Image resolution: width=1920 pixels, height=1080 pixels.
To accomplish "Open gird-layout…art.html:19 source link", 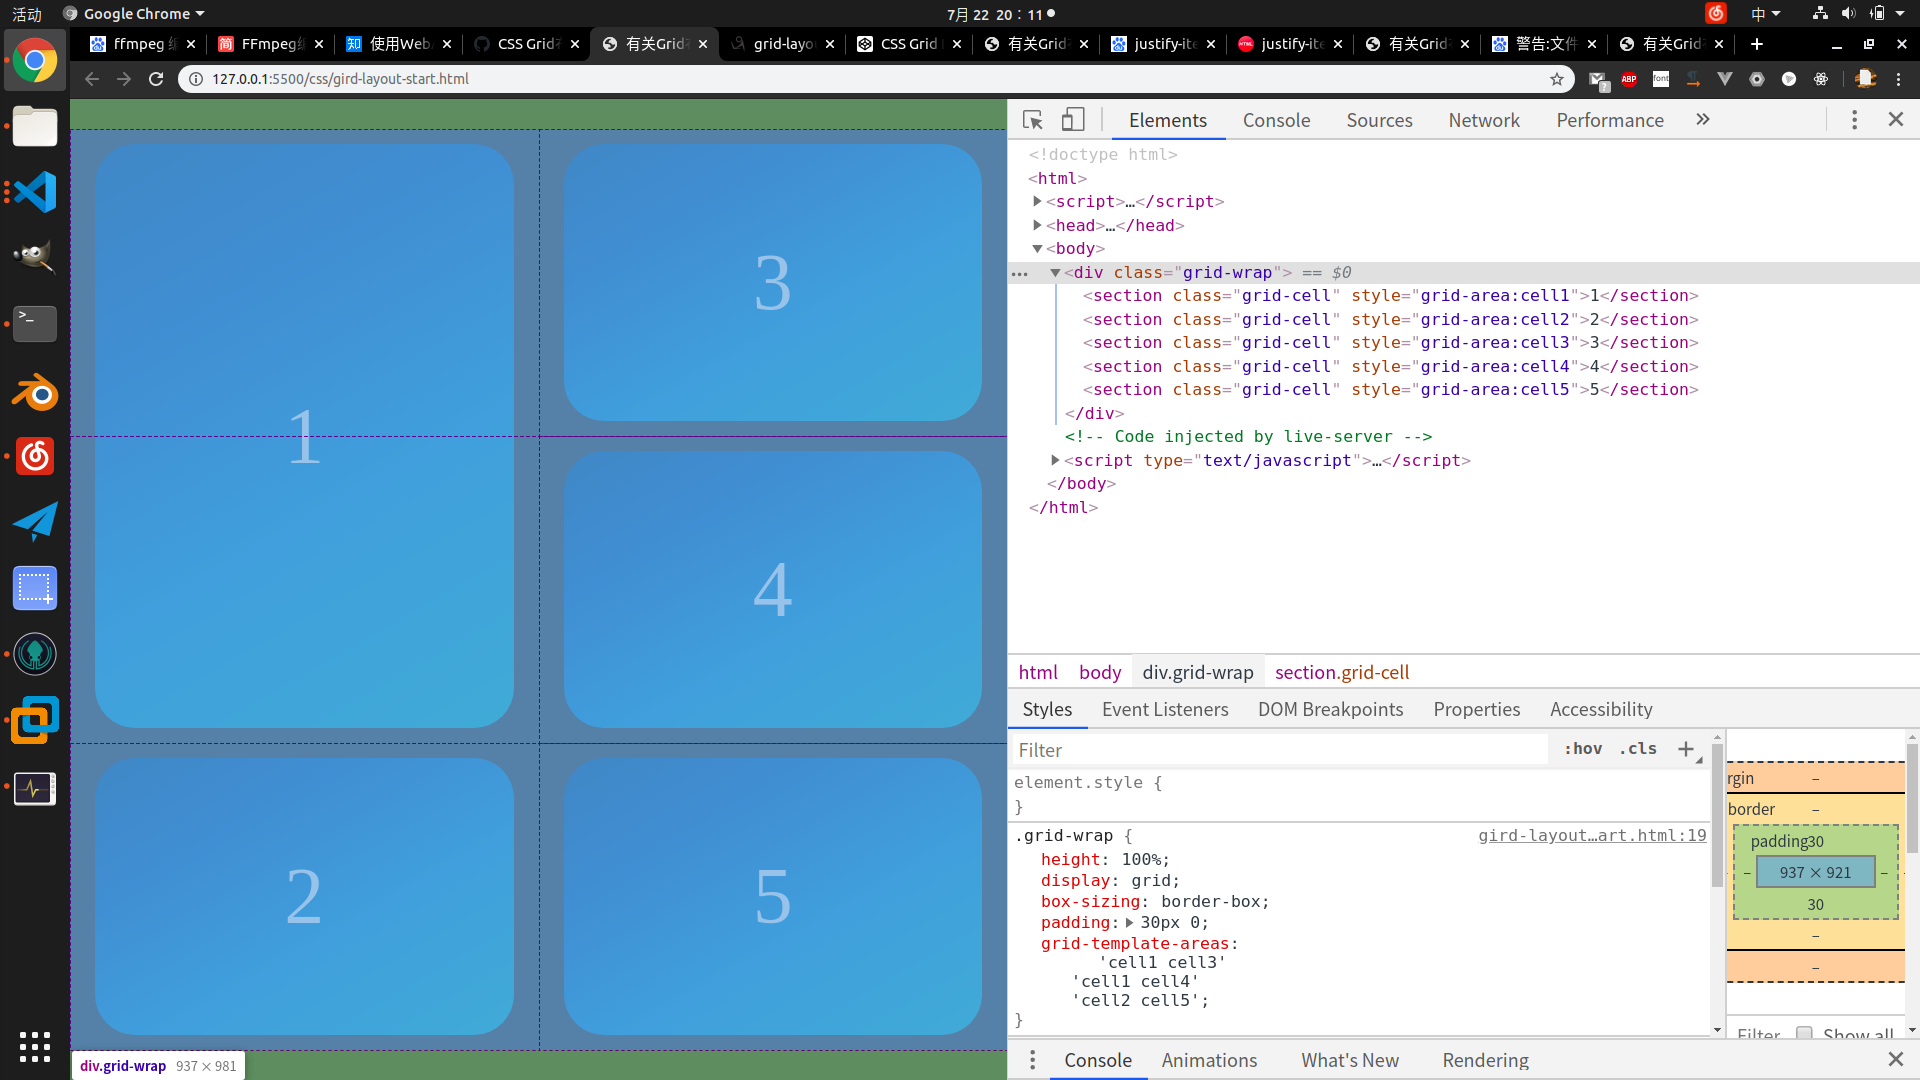I will pos(1592,835).
